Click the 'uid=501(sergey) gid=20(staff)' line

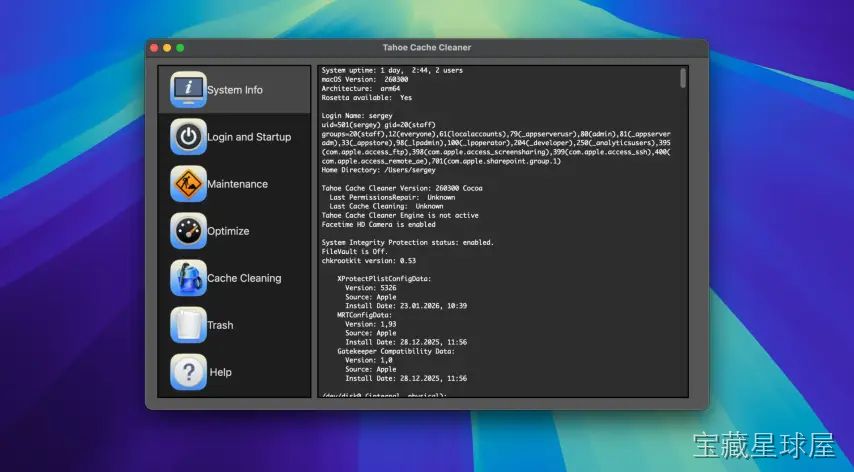[379, 125]
